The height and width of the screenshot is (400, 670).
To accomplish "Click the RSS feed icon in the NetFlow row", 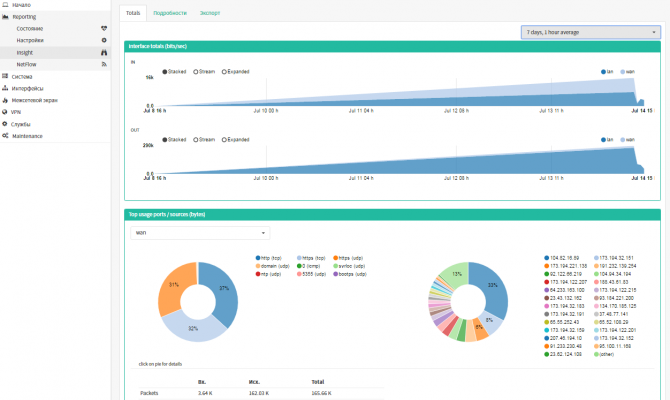I will 104,64.
